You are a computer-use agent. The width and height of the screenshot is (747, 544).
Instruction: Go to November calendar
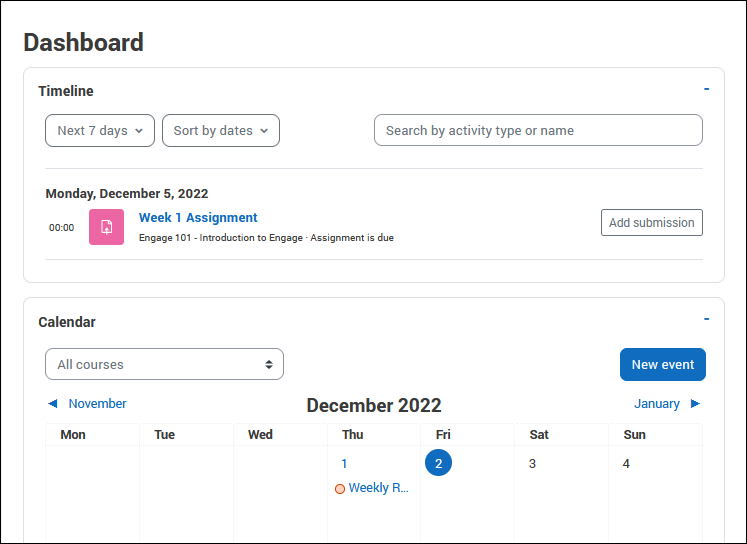click(97, 403)
